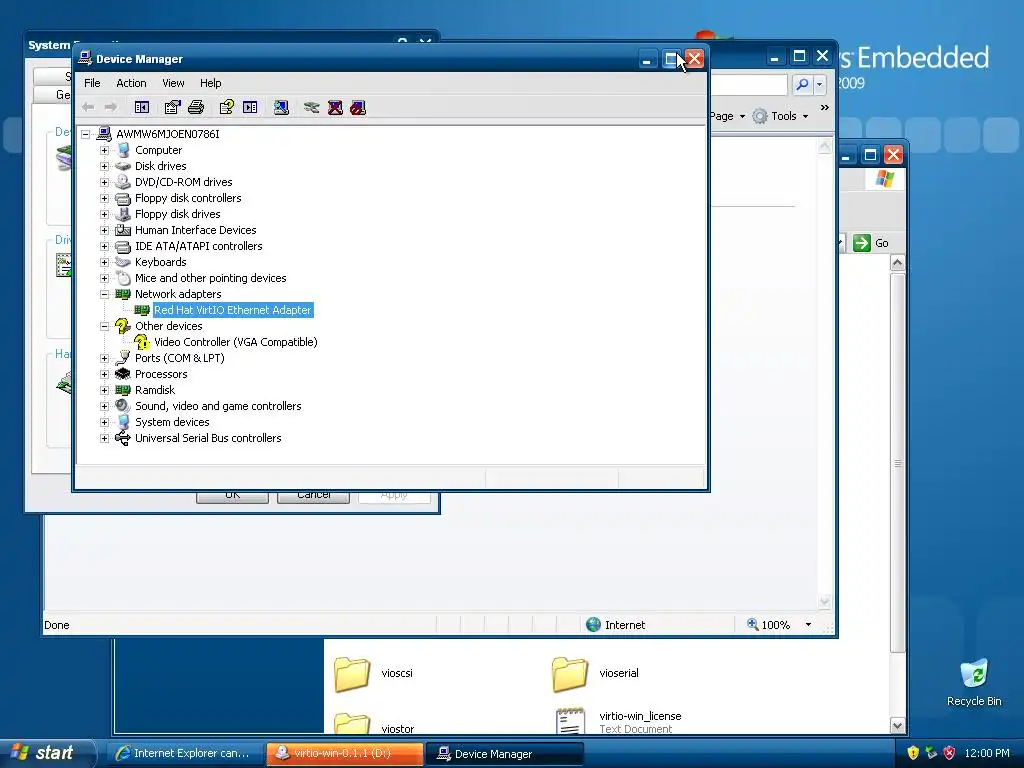Click the Help toolbar icon with question mark
This screenshot has width=1024, height=768.
pos(227,107)
